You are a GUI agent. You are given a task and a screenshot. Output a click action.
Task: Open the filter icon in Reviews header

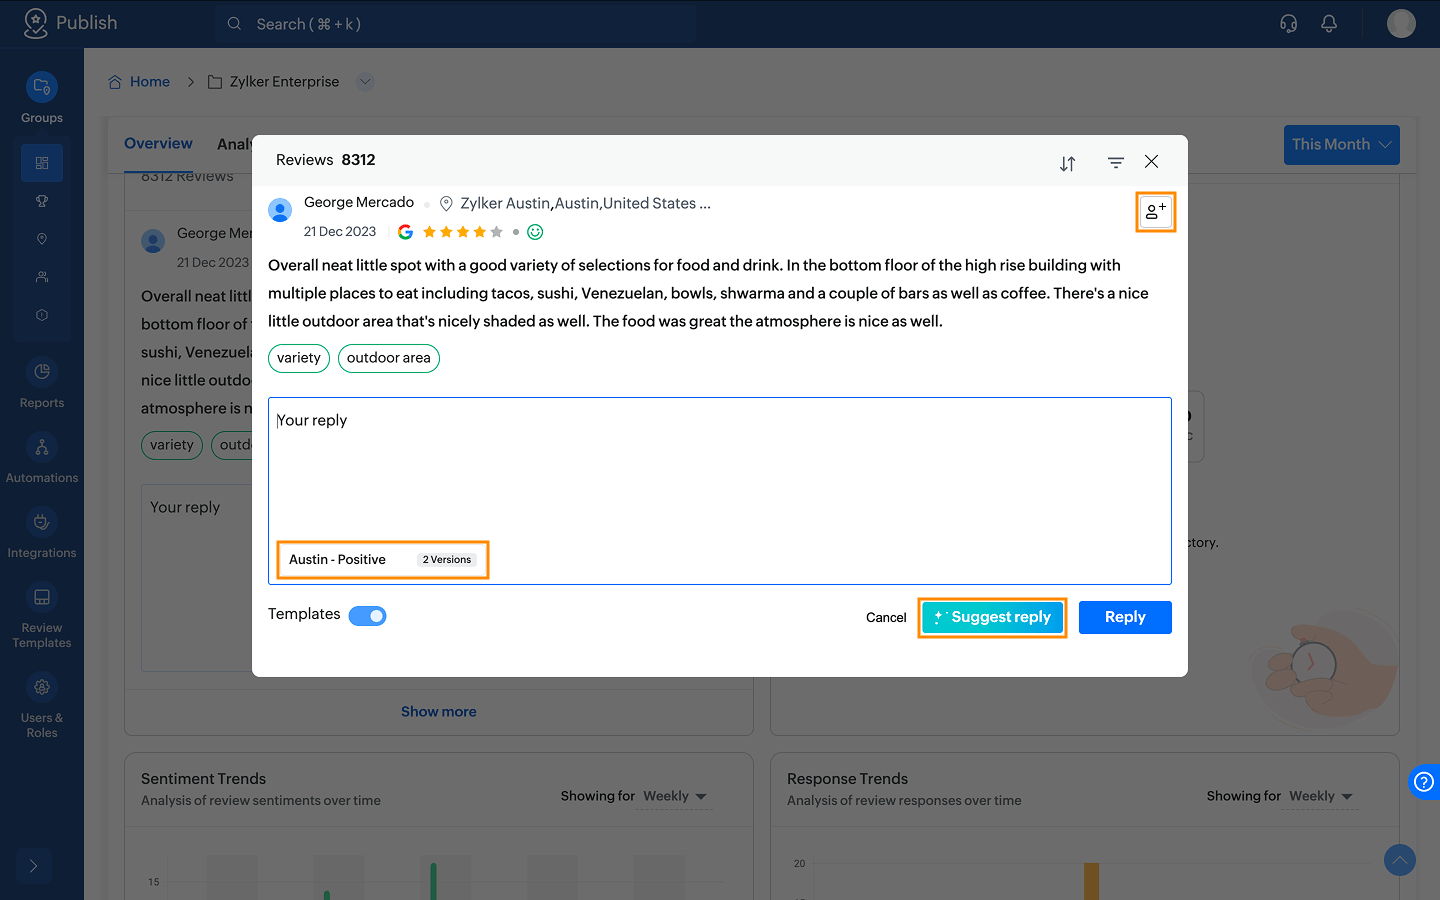1116,162
